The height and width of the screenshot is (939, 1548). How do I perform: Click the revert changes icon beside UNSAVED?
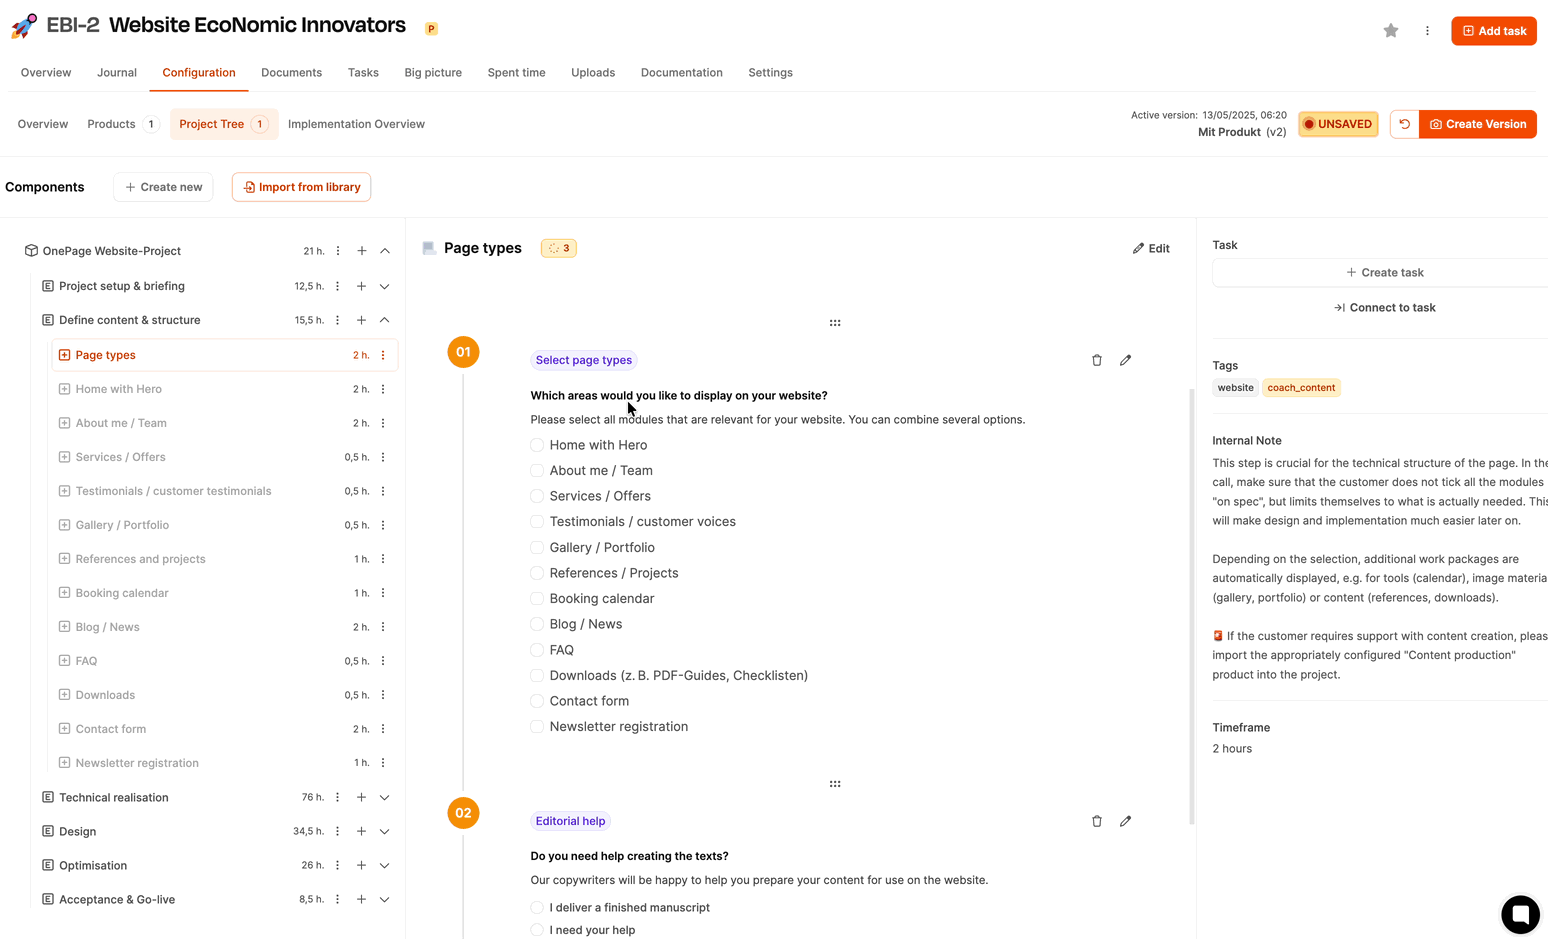1404,124
